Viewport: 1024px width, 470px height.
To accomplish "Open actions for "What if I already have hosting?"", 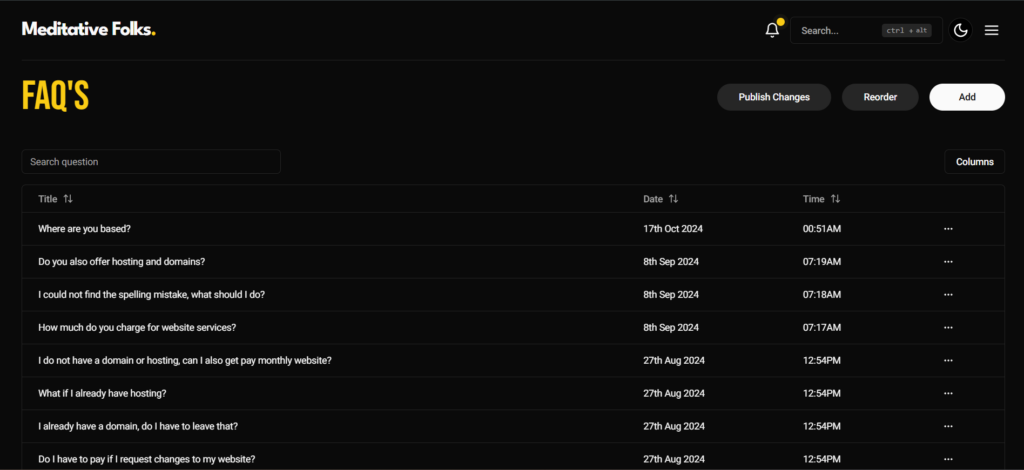I will point(948,393).
